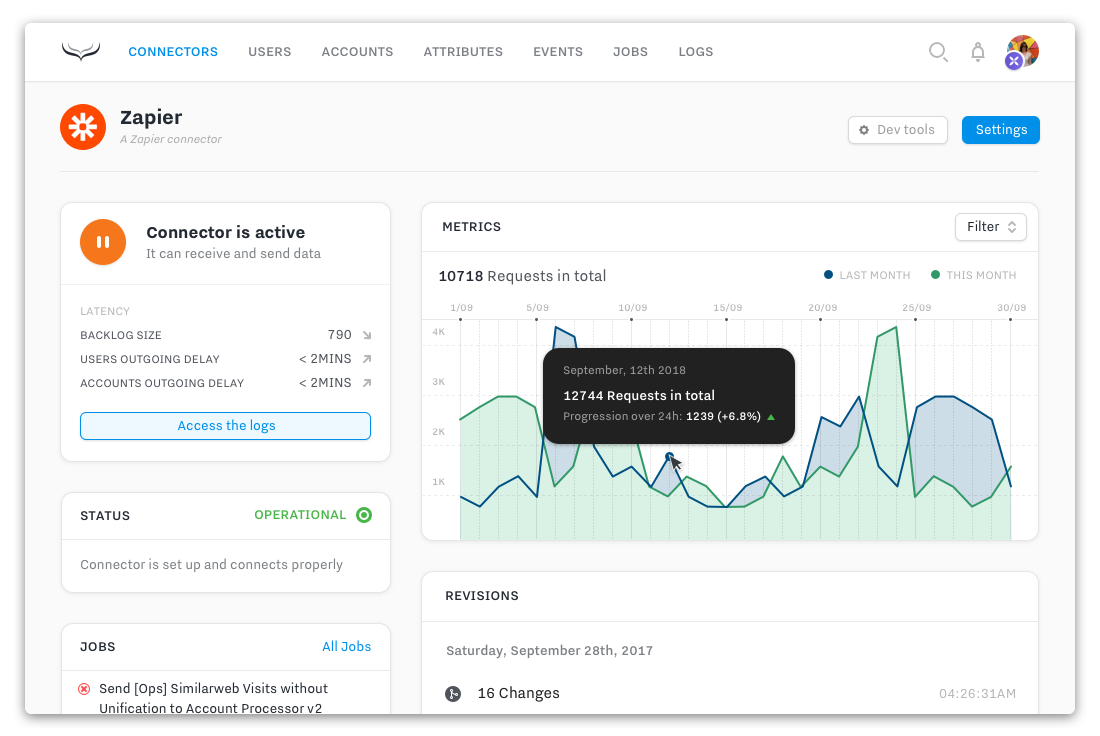The width and height of the screenshot is (1100, 736).
Task: Open Dev tools
Action: 898,130
